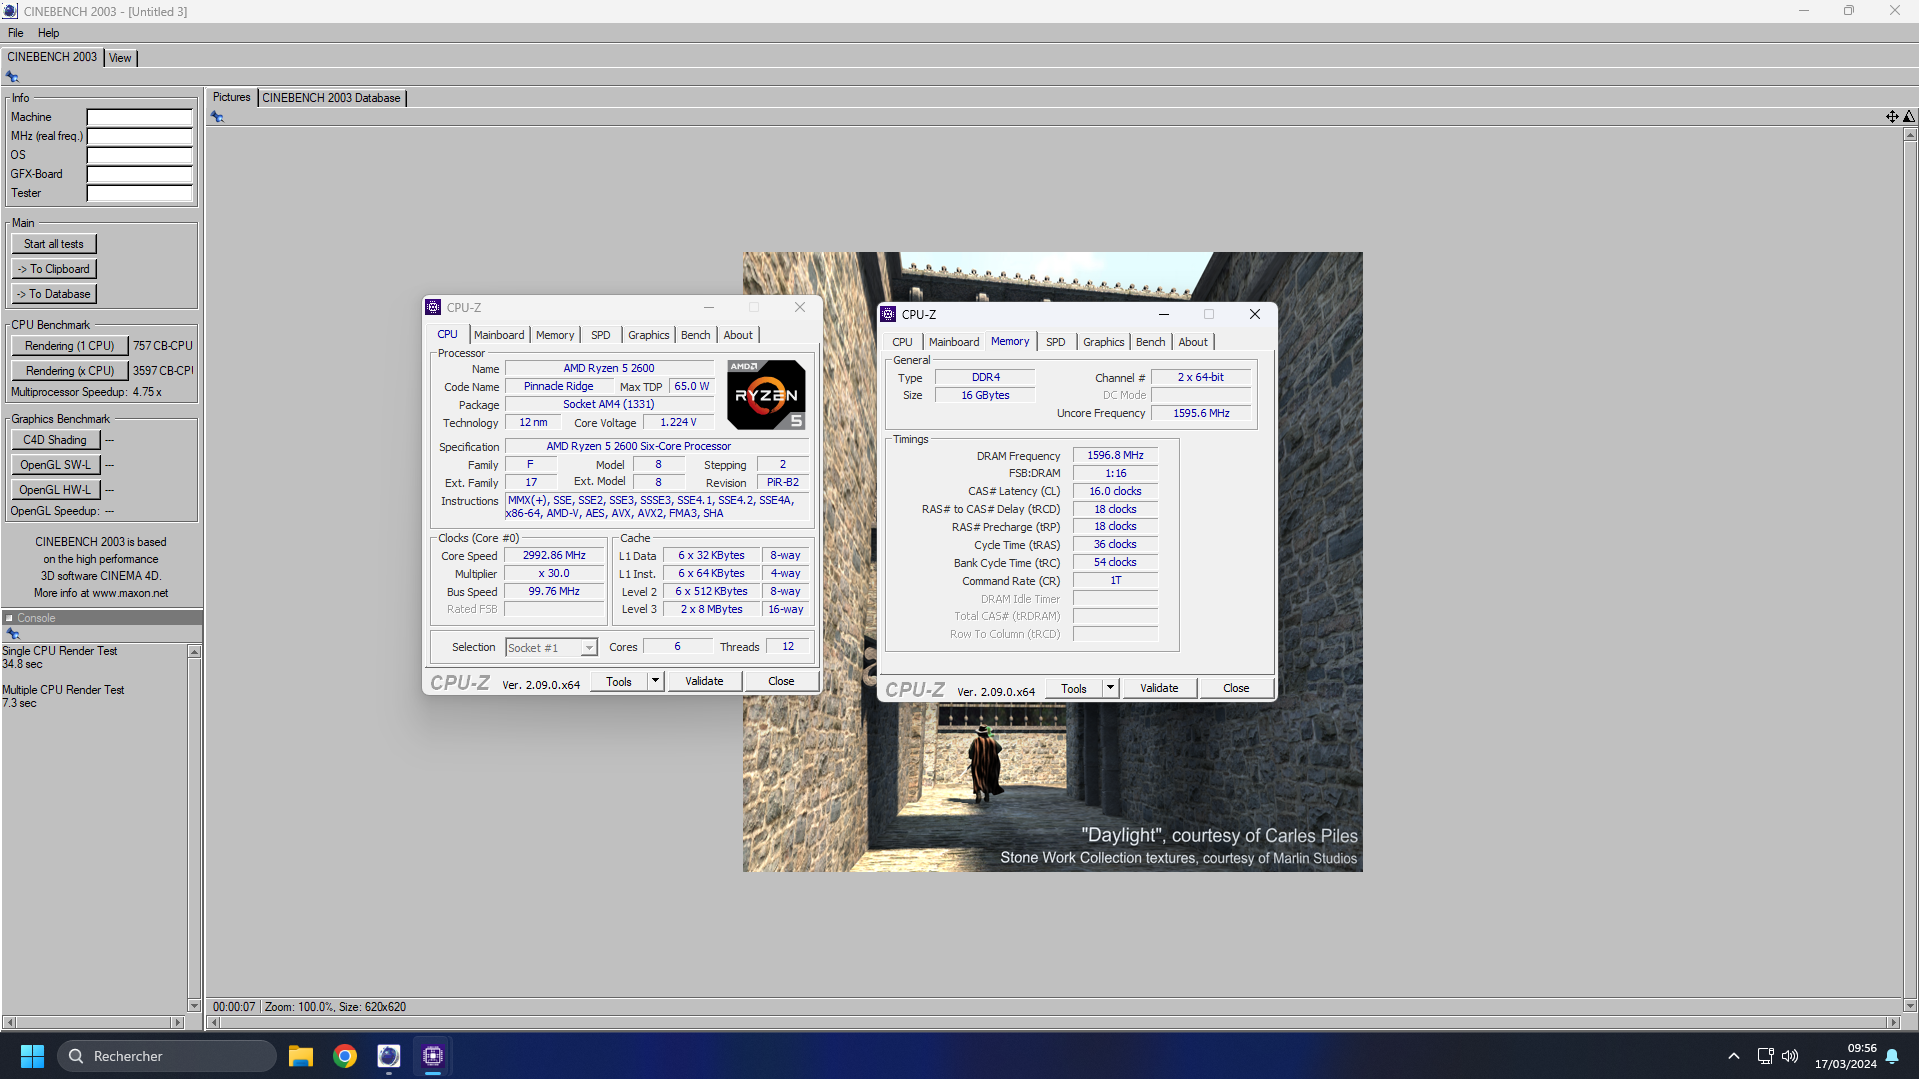Start the OpenGL SW-L test
The image size is (1919, 1079).
tap(56, 465)
